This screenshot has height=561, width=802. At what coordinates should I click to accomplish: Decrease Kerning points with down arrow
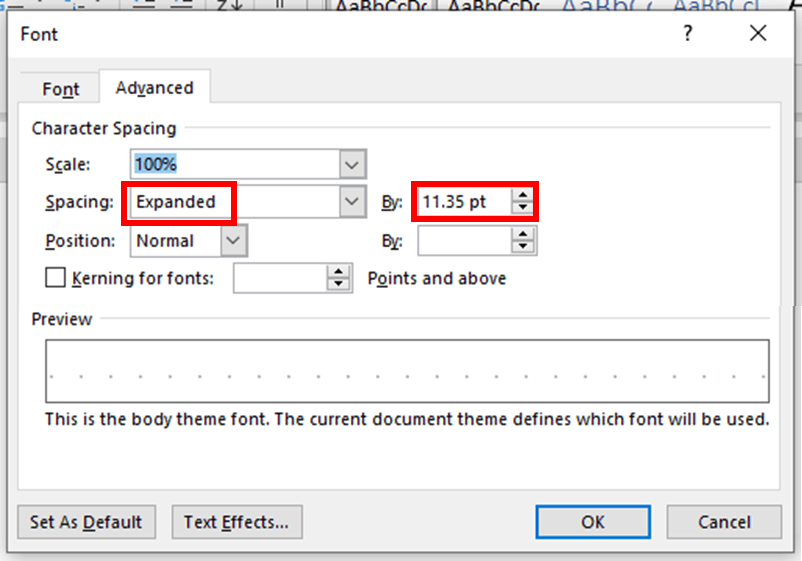tap(340, 285)
